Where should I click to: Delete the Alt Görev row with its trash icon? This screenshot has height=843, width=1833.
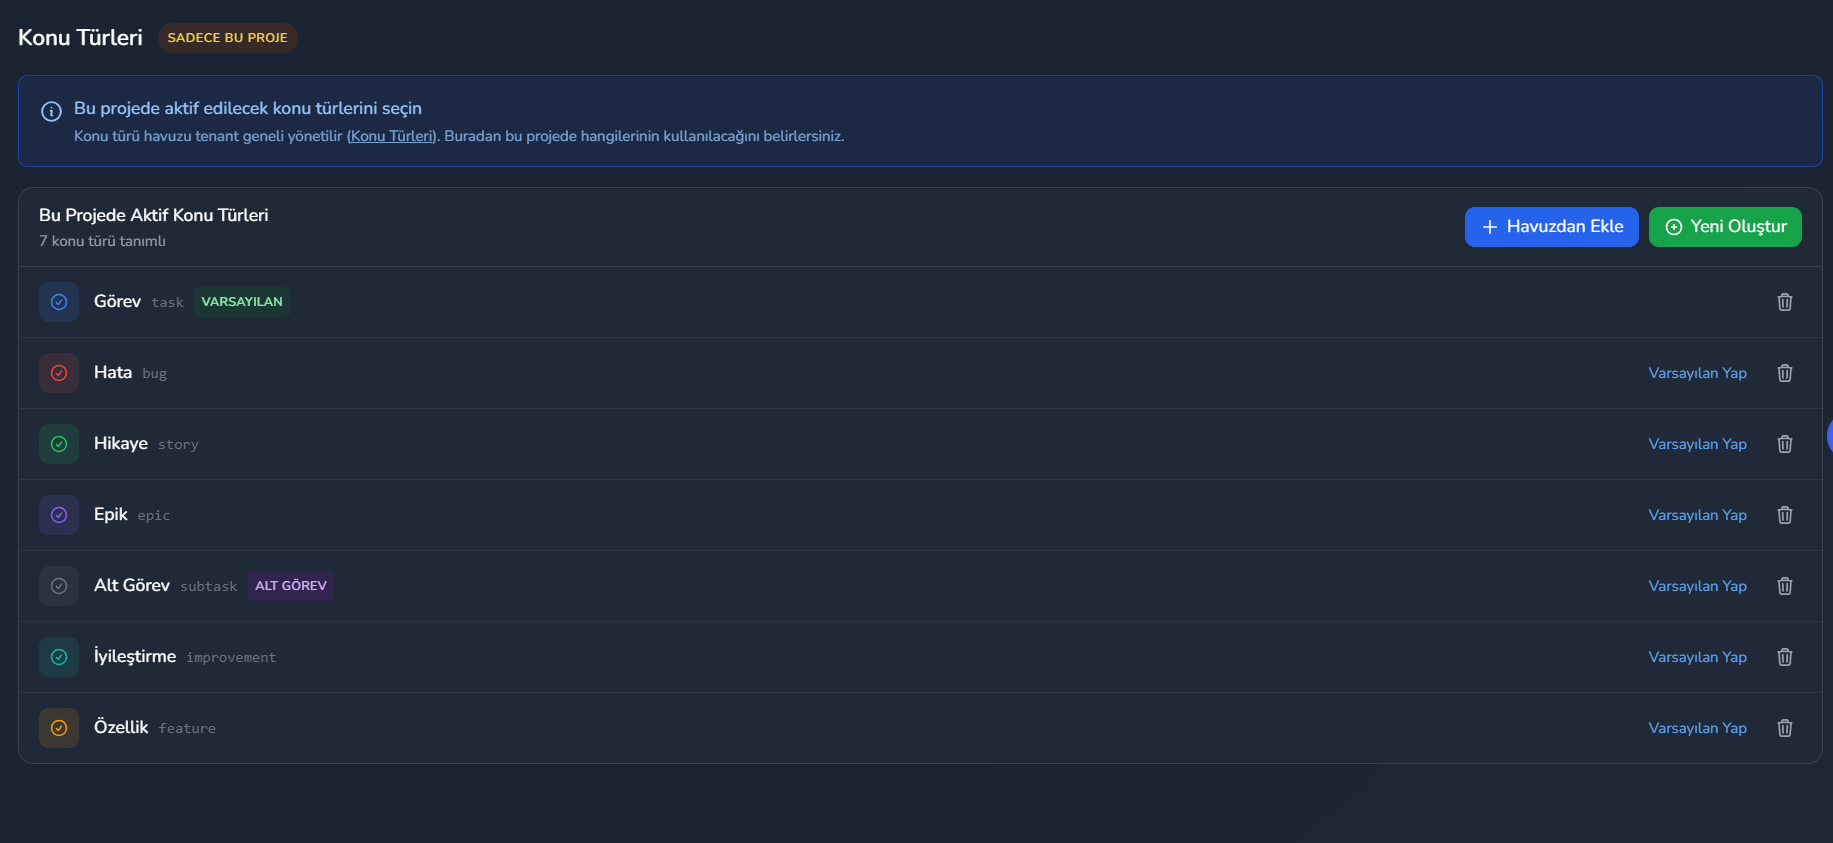coord(1785,586)
